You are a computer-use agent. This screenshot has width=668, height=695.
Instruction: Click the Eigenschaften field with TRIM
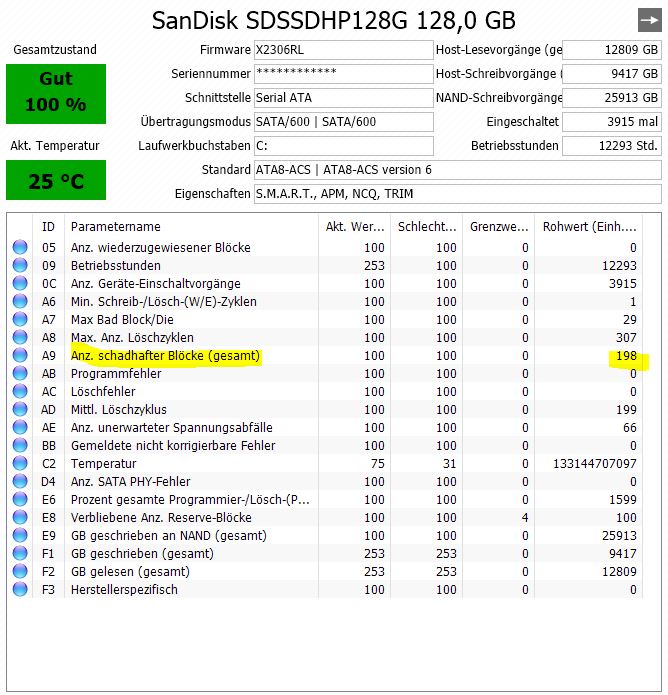click(457, 194)
